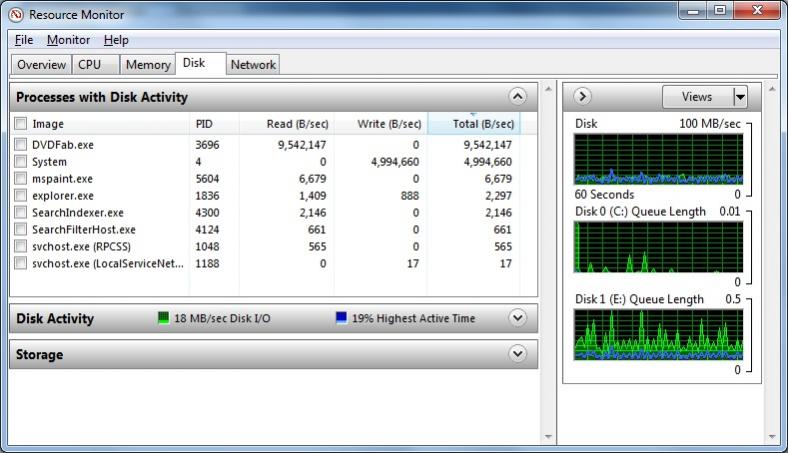Select the DVDFab.exe process name

(63, 145)
